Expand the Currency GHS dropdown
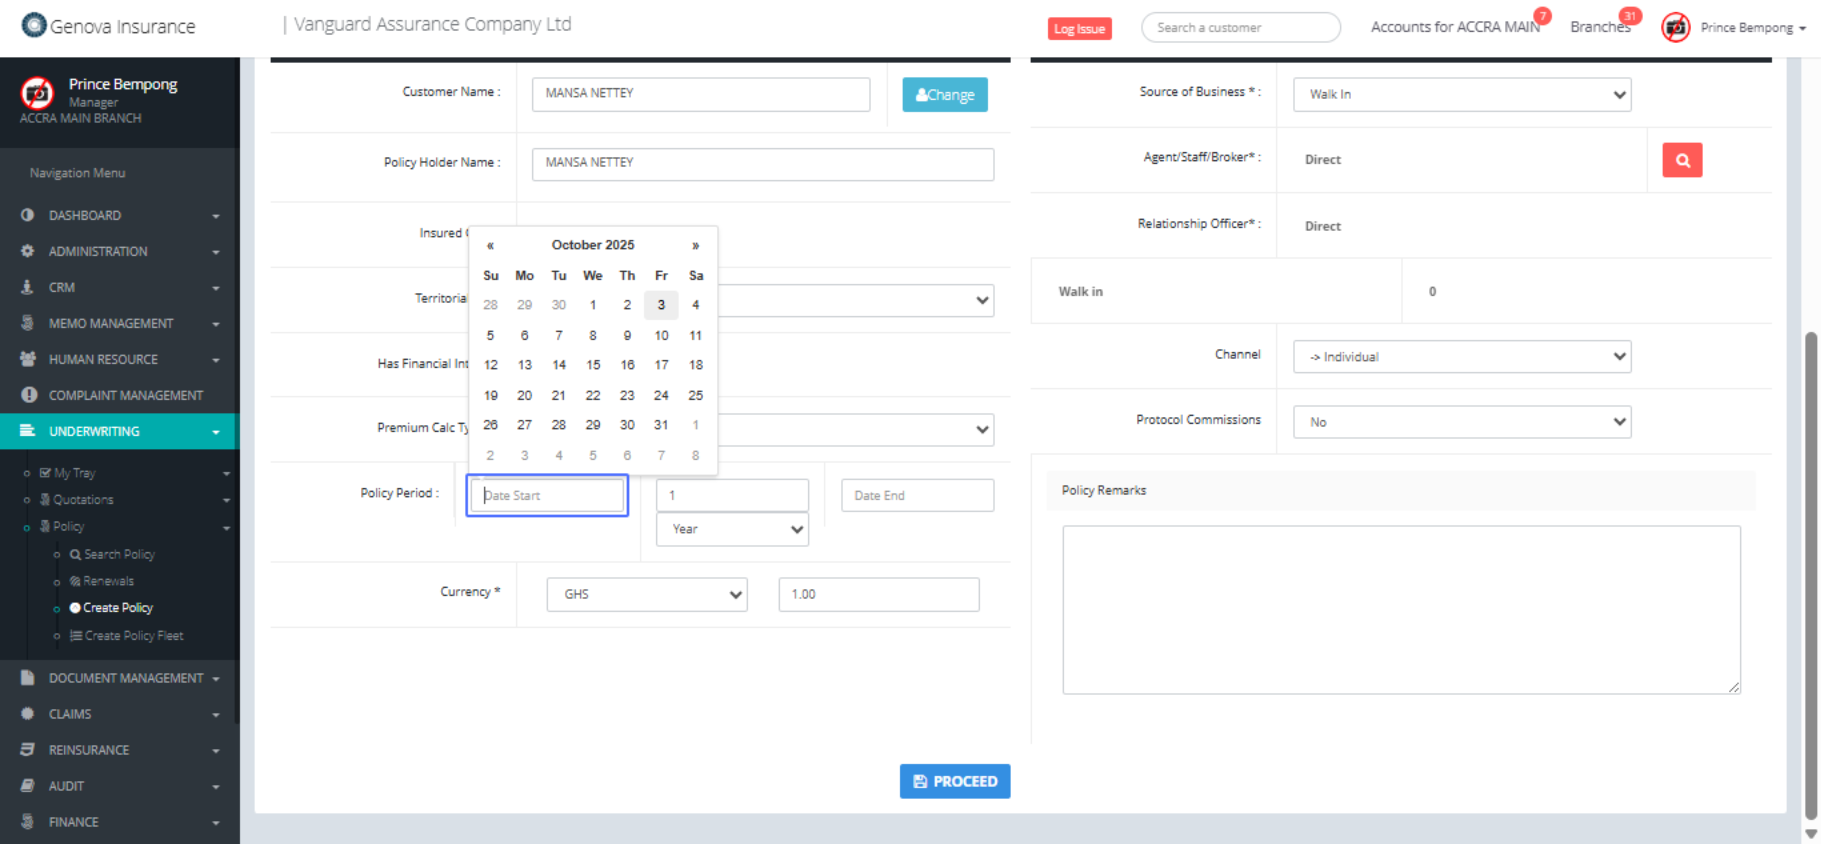The image size is (1821, 844). click(646, 594)
